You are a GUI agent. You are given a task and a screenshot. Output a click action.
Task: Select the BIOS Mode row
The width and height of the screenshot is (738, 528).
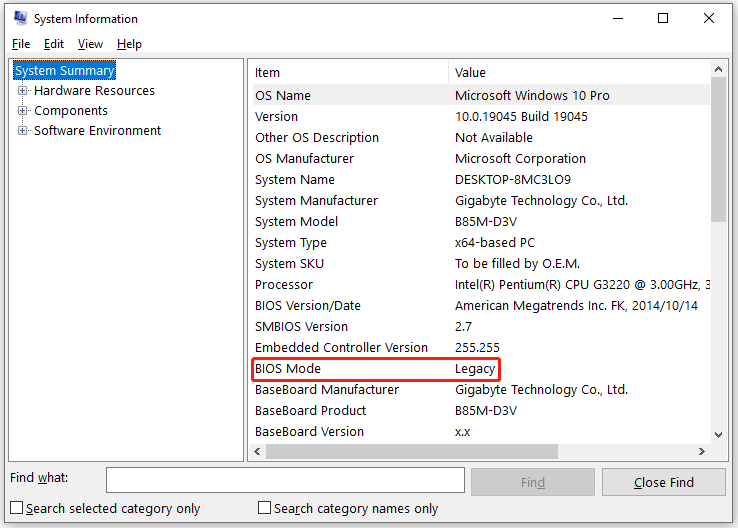pyautogui.click(x=374, y=369)
